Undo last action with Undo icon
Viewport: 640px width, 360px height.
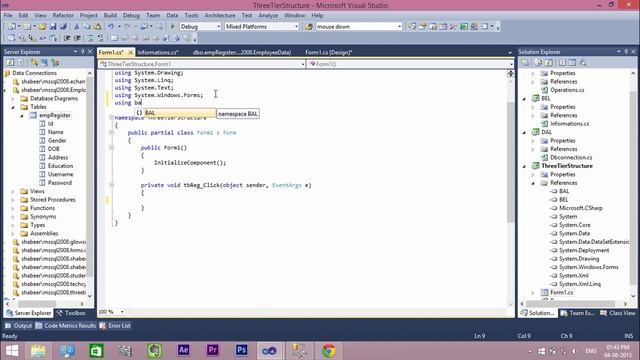click(x=111, y=27)
